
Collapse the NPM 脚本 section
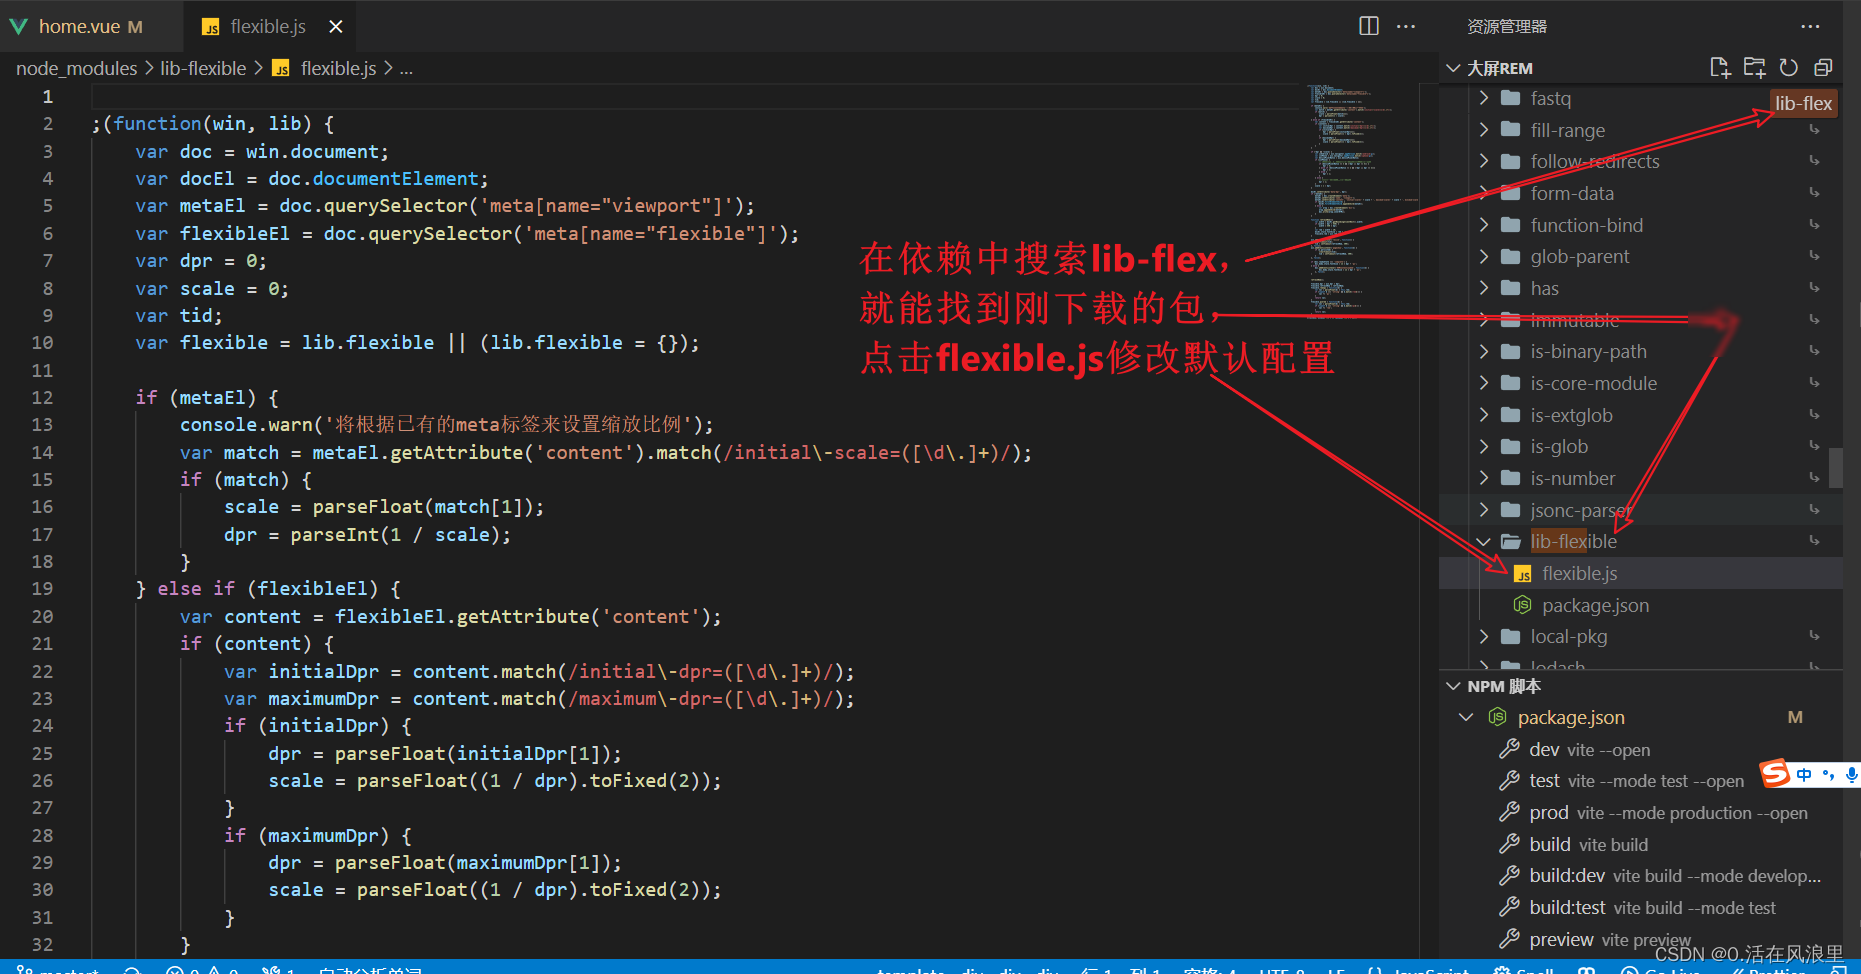point(1454,686)
